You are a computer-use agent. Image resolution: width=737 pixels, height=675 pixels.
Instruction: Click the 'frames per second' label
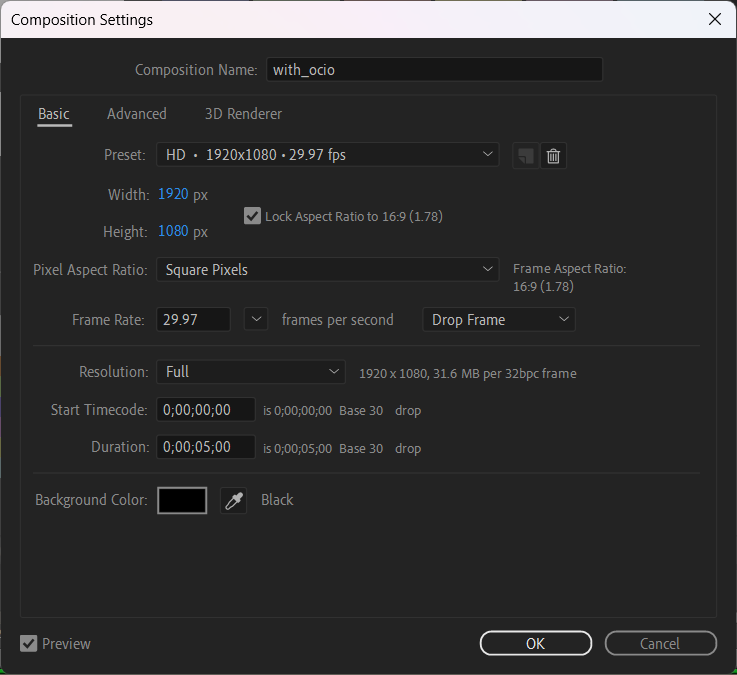[x=337, y=320]
